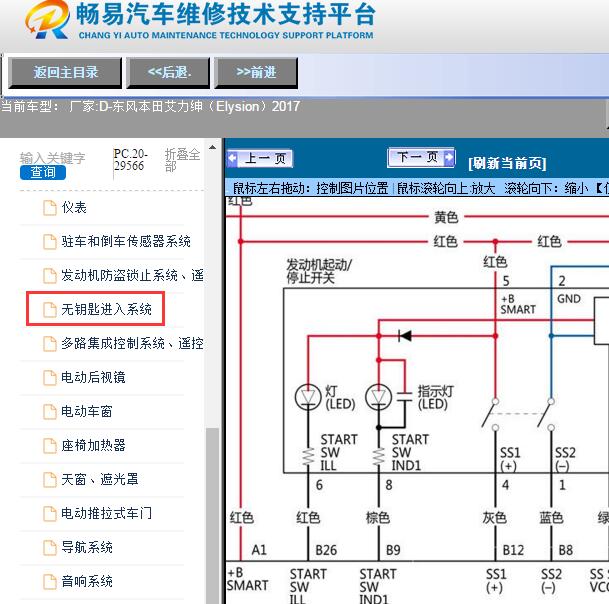Select 无钥匙进入系统 item
The height and width of the screenshot is (604, 609).
106,310
